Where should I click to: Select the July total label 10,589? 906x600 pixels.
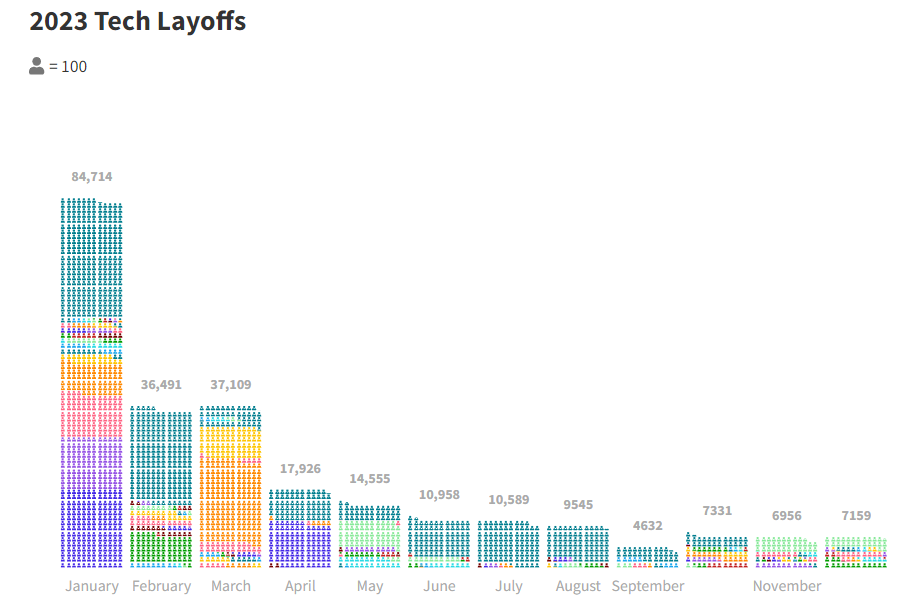pyautogui.click(x=508, y=499)
